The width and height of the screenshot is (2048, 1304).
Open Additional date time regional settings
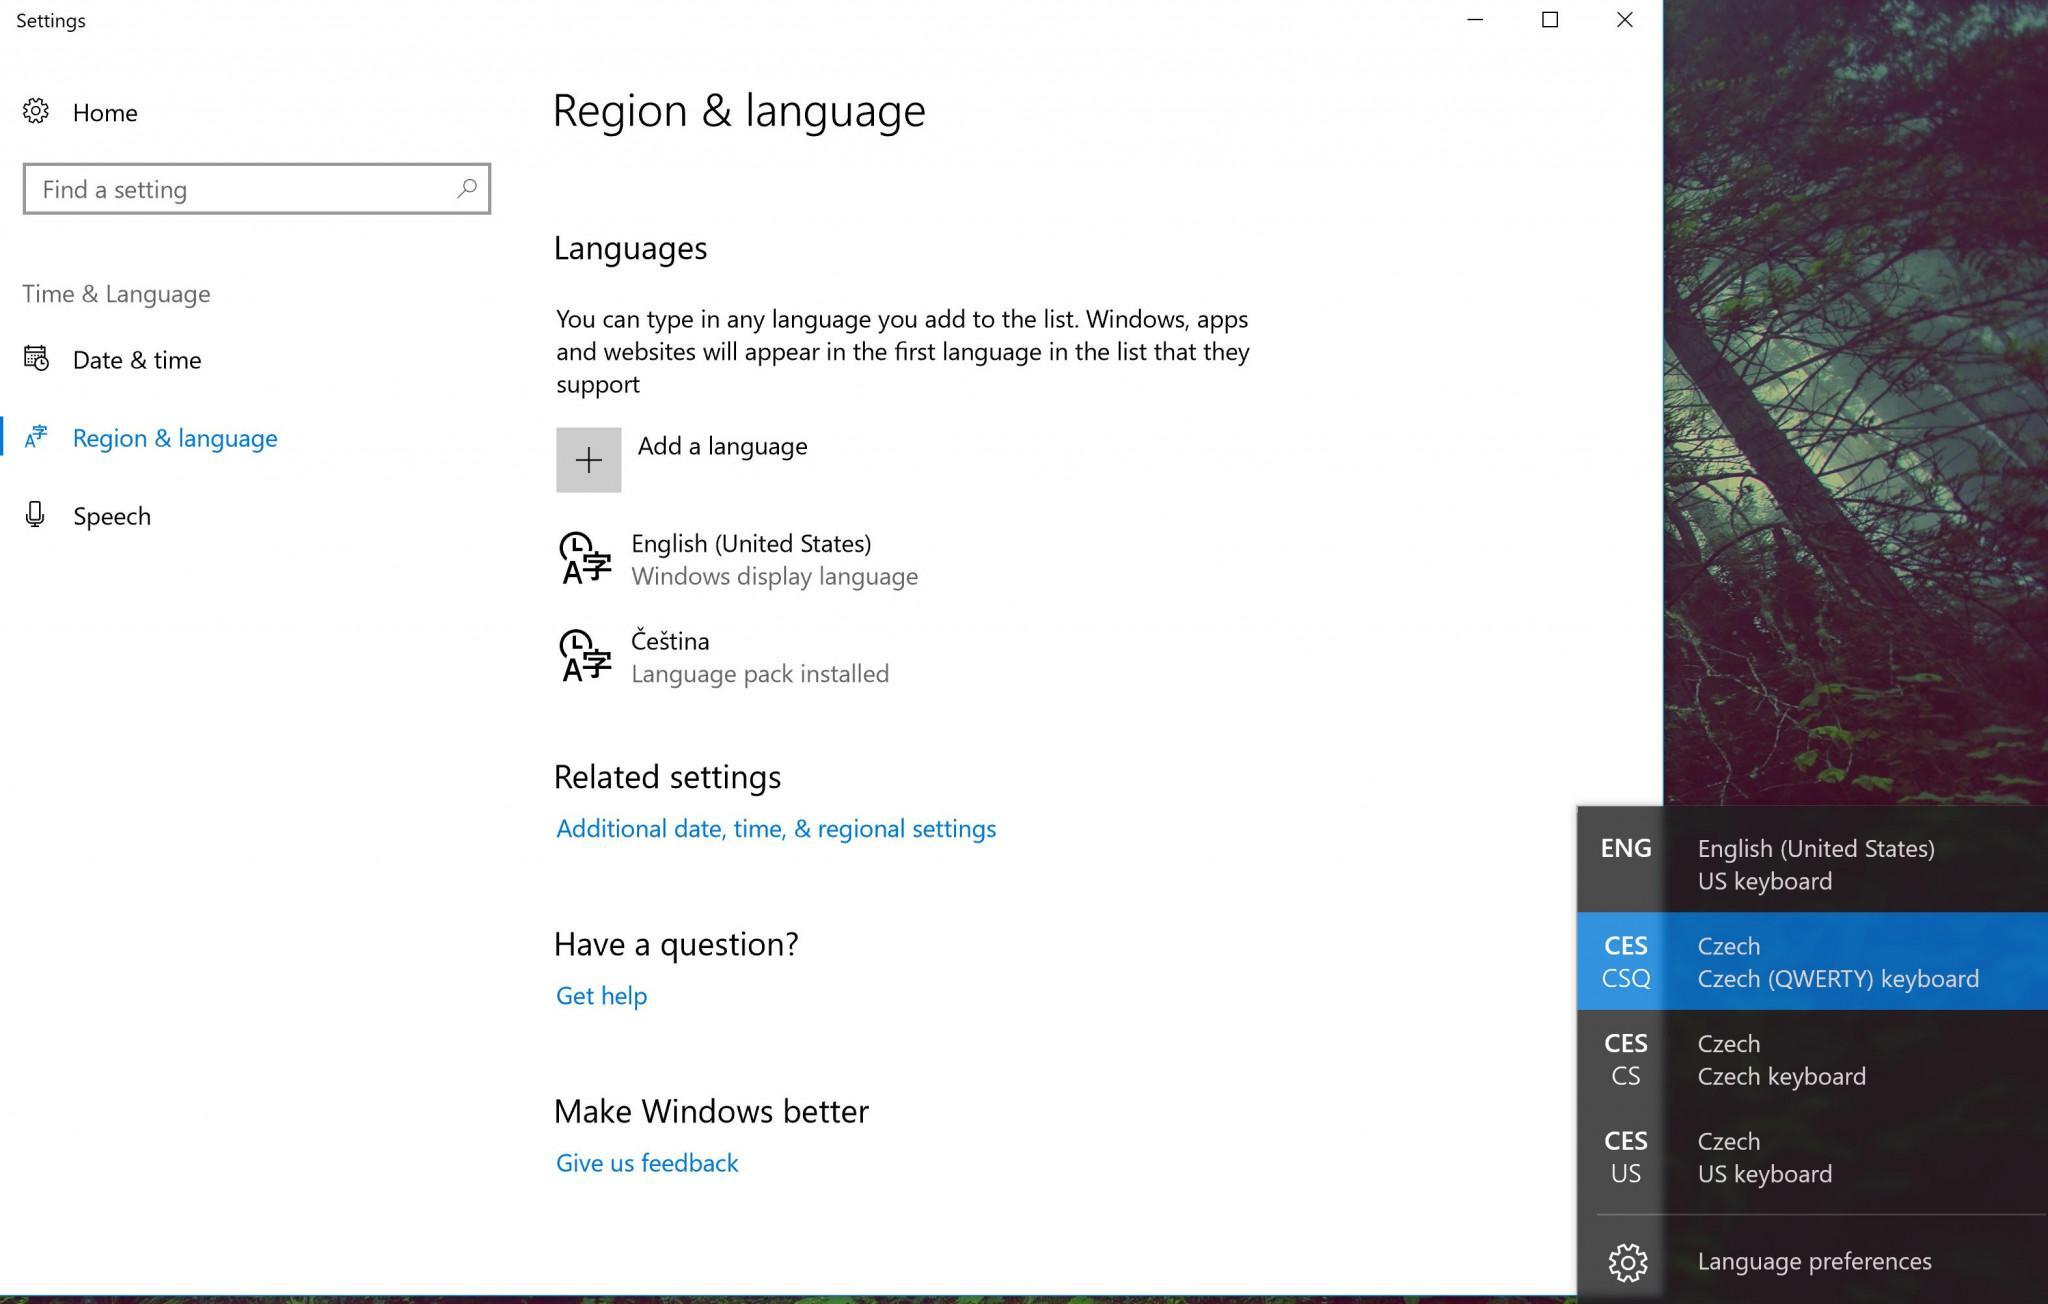click(x=775, y=828)
